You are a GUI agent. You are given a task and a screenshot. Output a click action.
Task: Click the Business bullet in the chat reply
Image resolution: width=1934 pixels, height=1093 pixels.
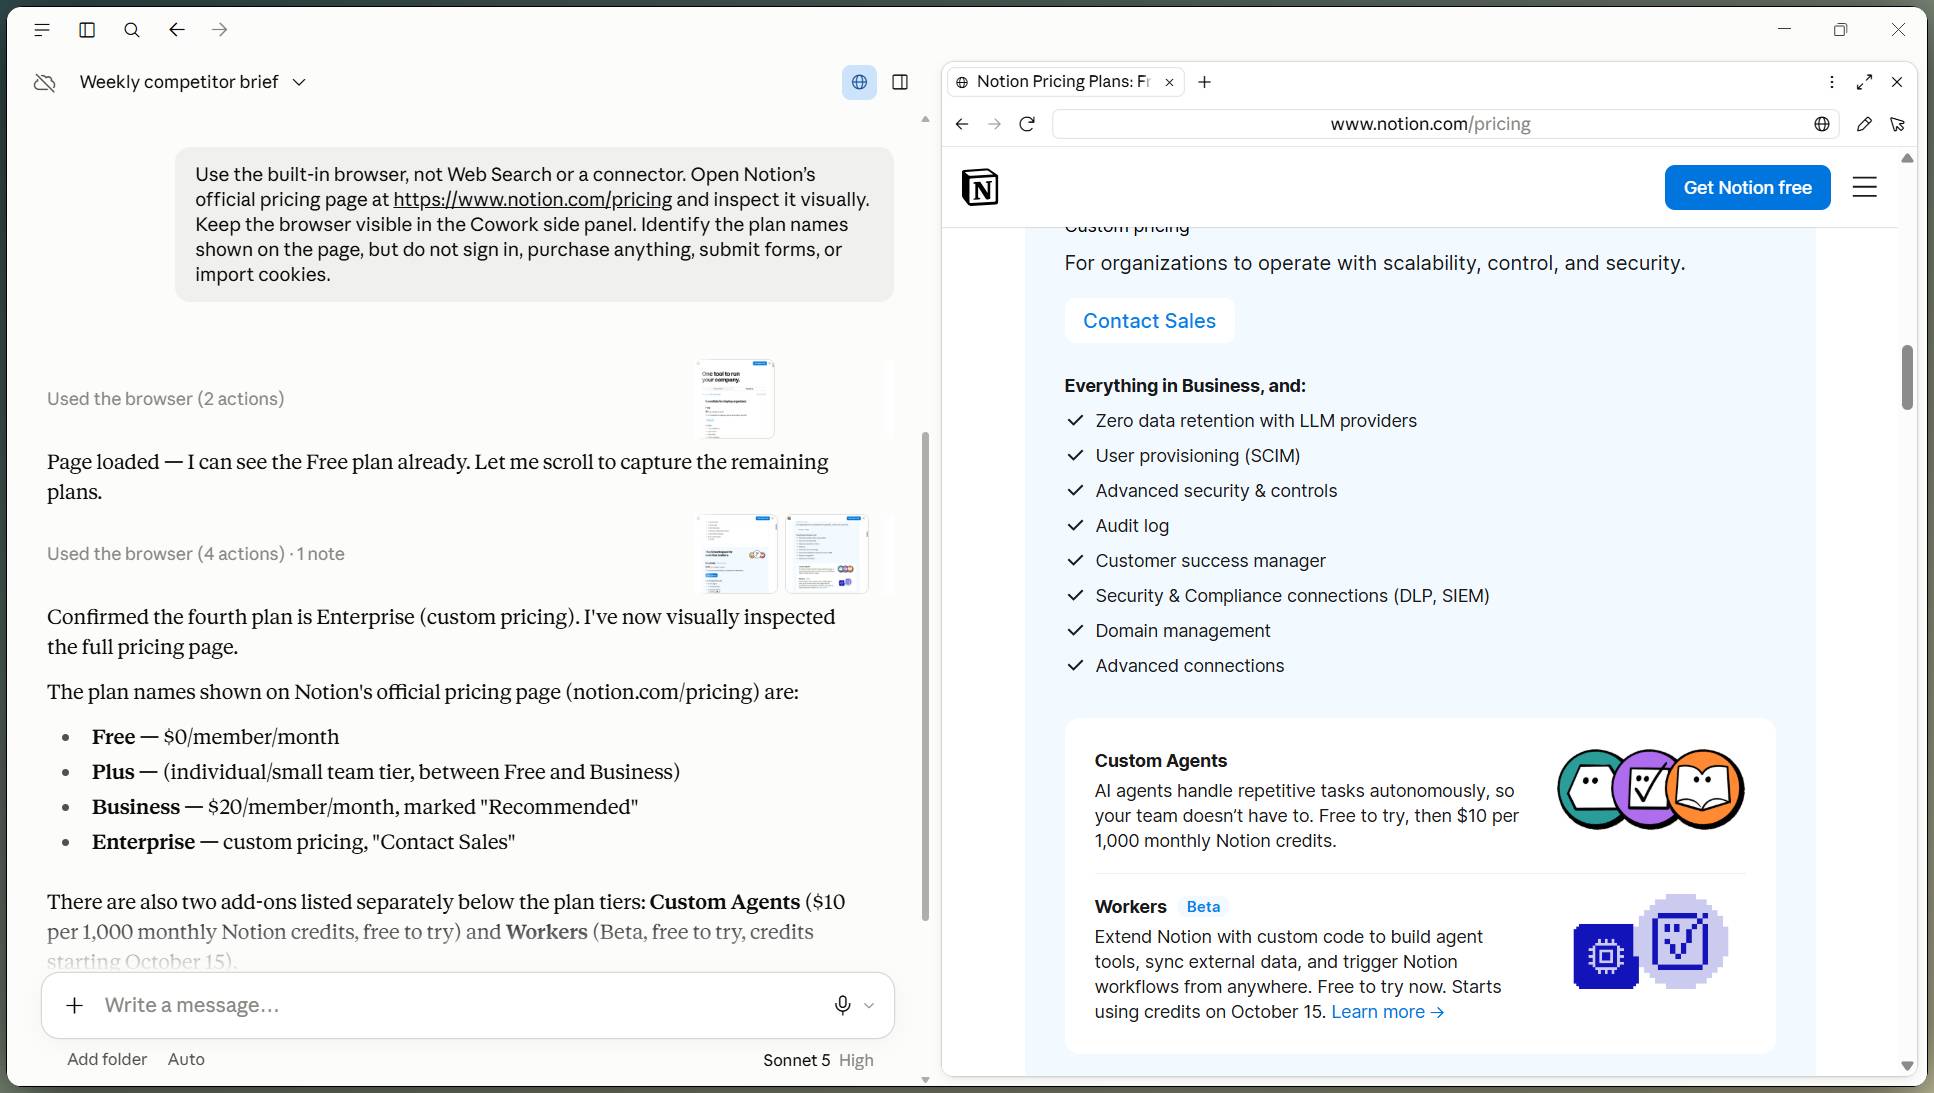tap(365, 807)
